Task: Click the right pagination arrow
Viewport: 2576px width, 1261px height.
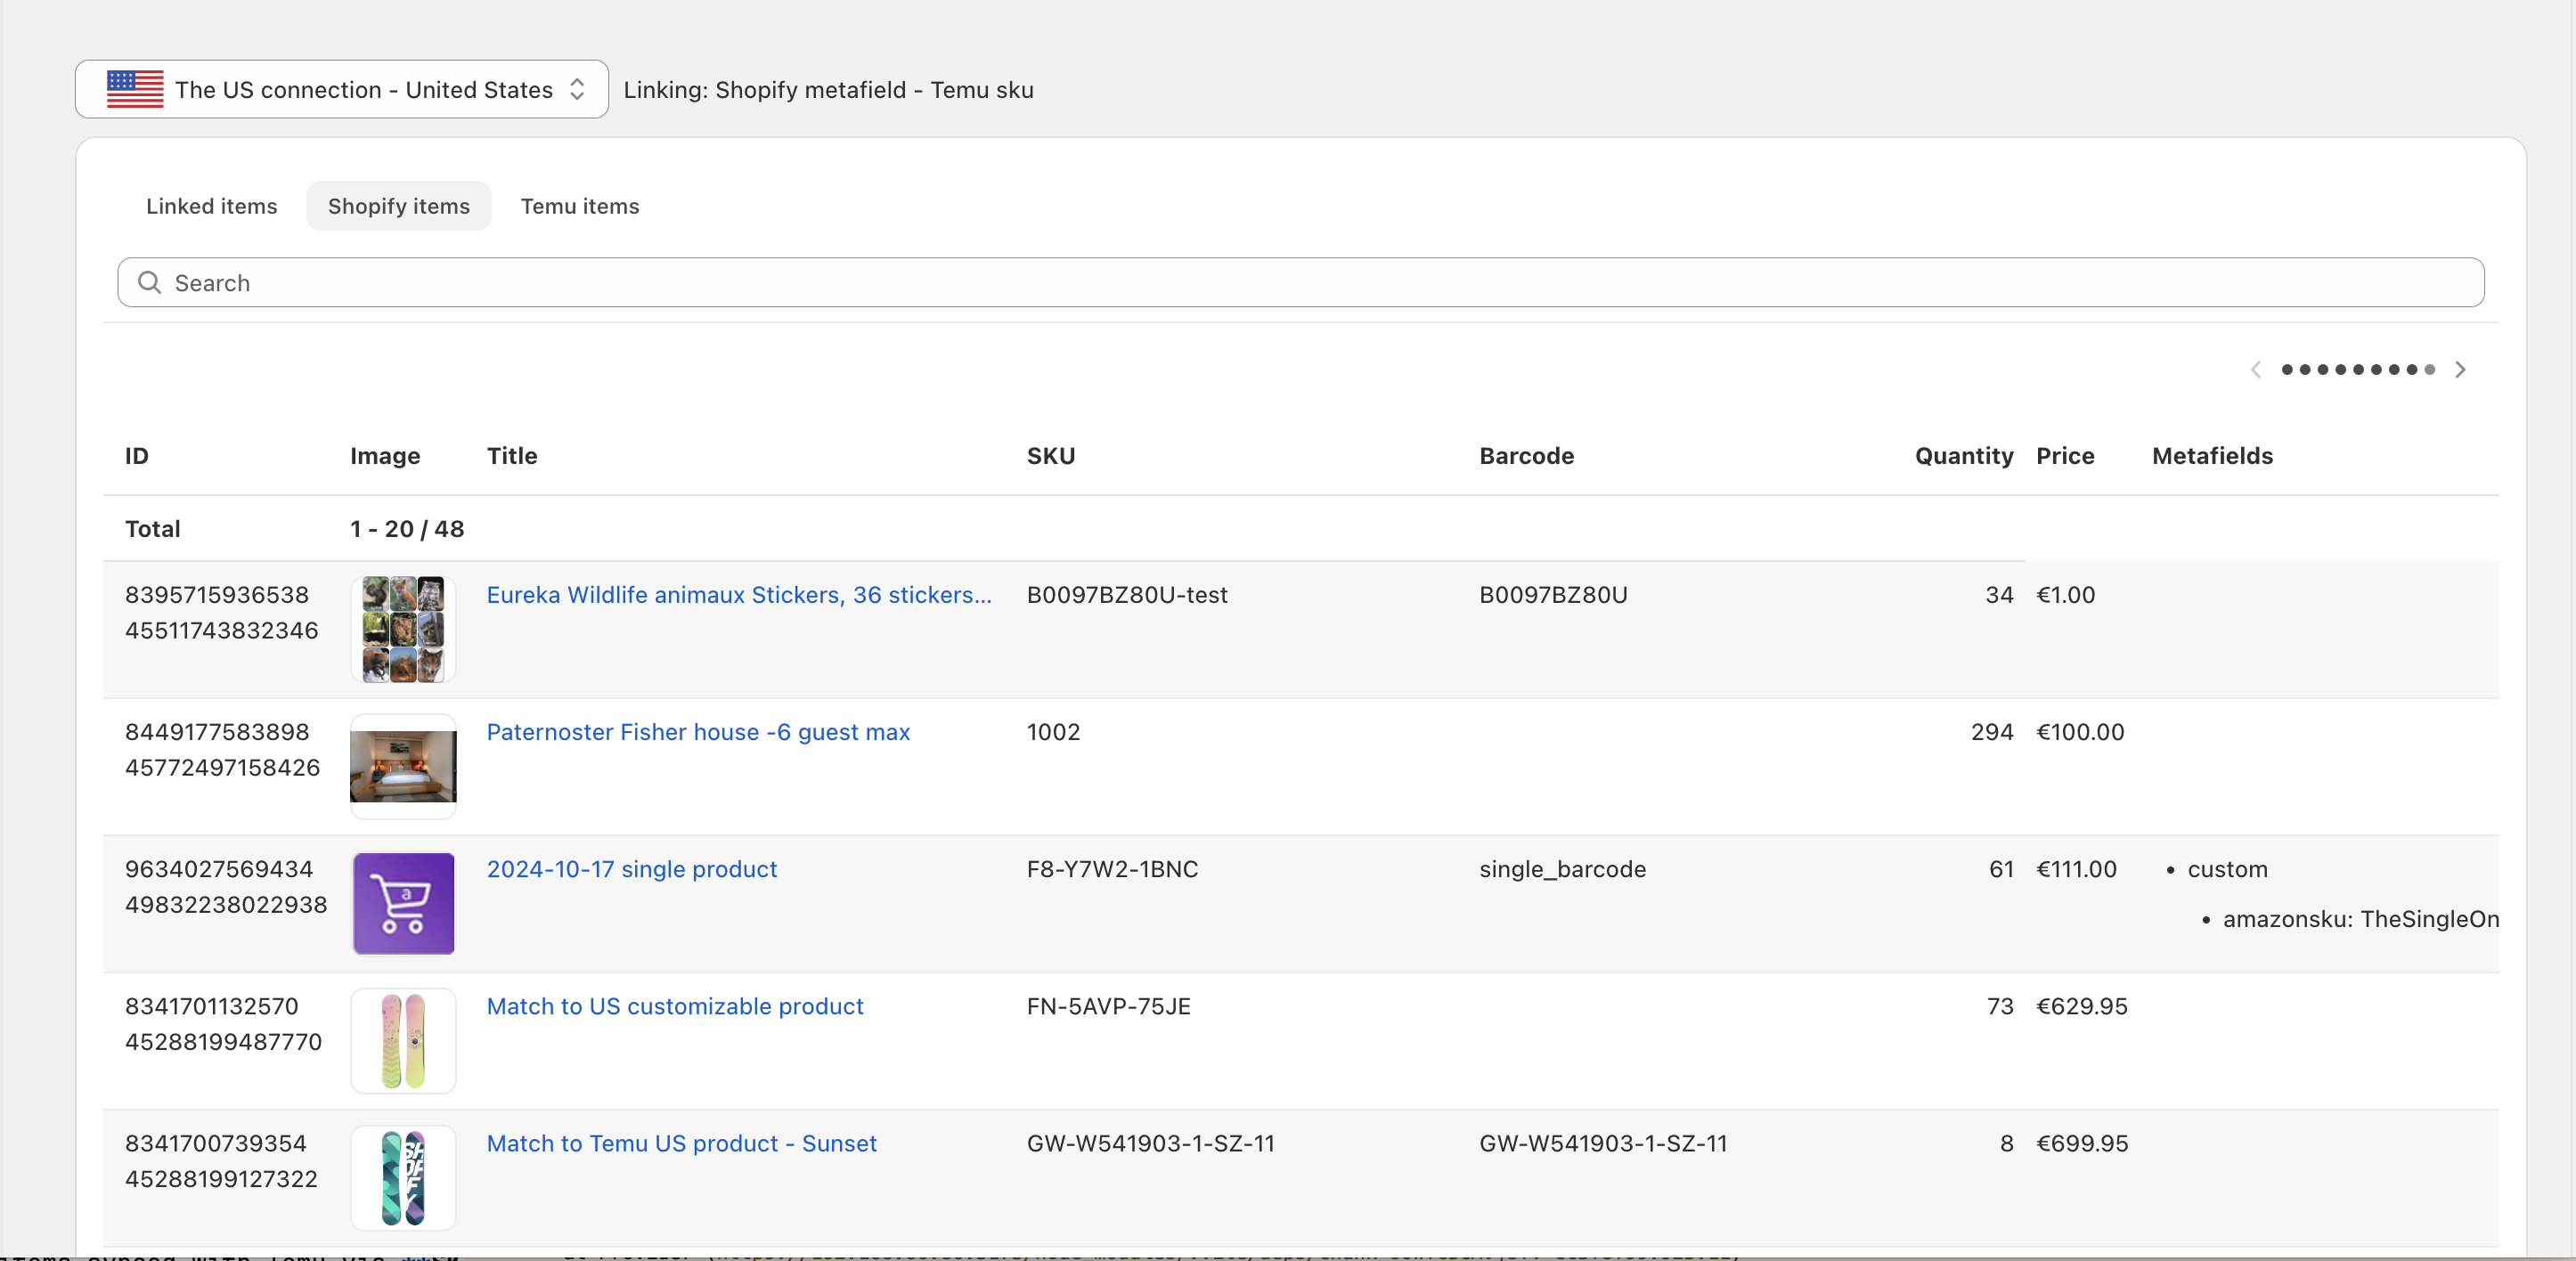Action: tap(2461, 369)
